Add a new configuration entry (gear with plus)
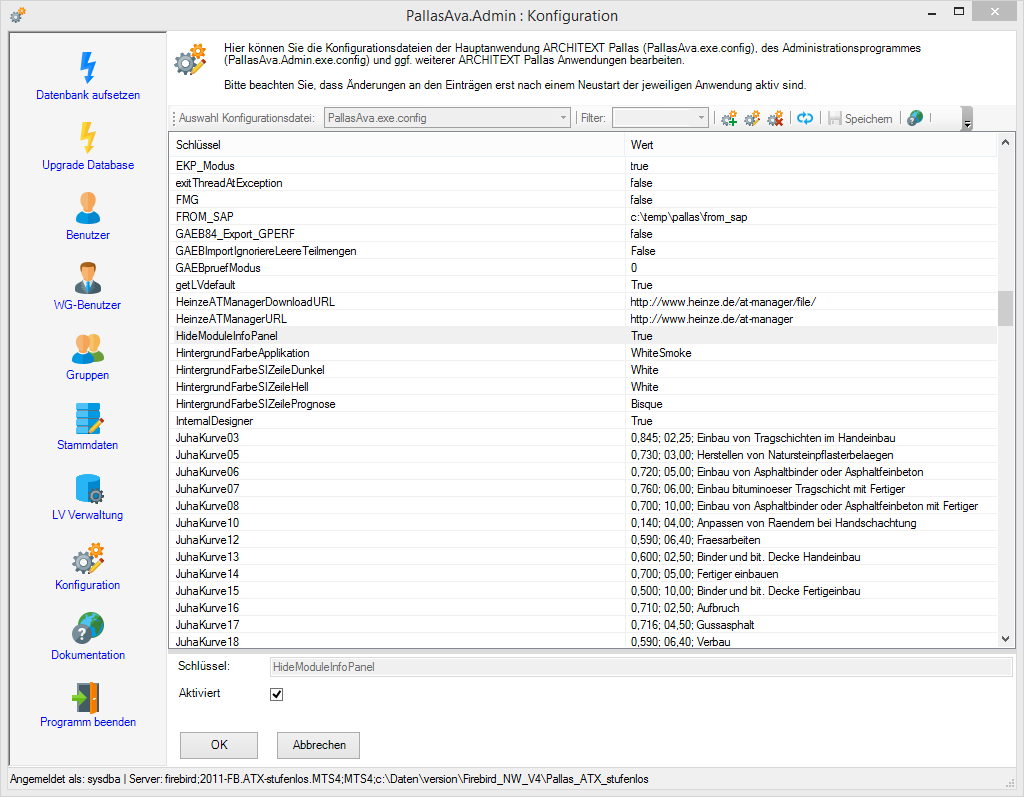Image resolution: width=1024 pixels, height=797 pixels. point(729,118)
